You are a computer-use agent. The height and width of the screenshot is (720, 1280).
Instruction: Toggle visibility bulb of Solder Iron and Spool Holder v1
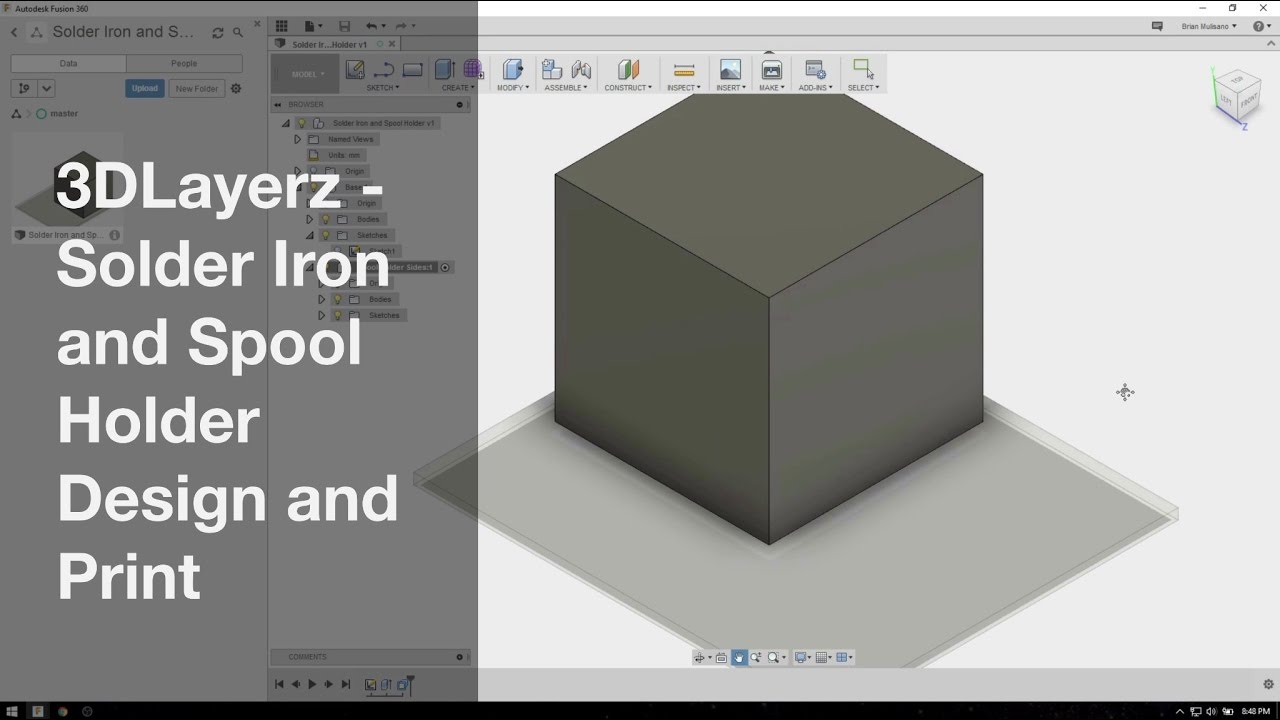point(301,123)
